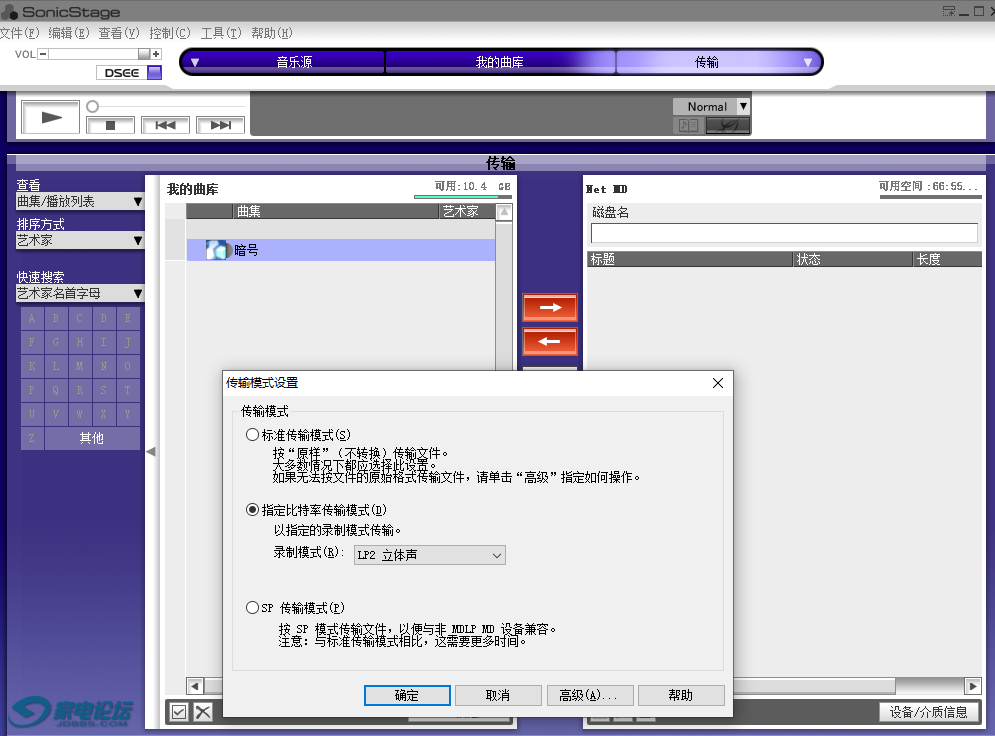Image resolution: width=995 pixels, height=736 pixels.
Task: Open the 文件 menu
Action: click(20, 32)
